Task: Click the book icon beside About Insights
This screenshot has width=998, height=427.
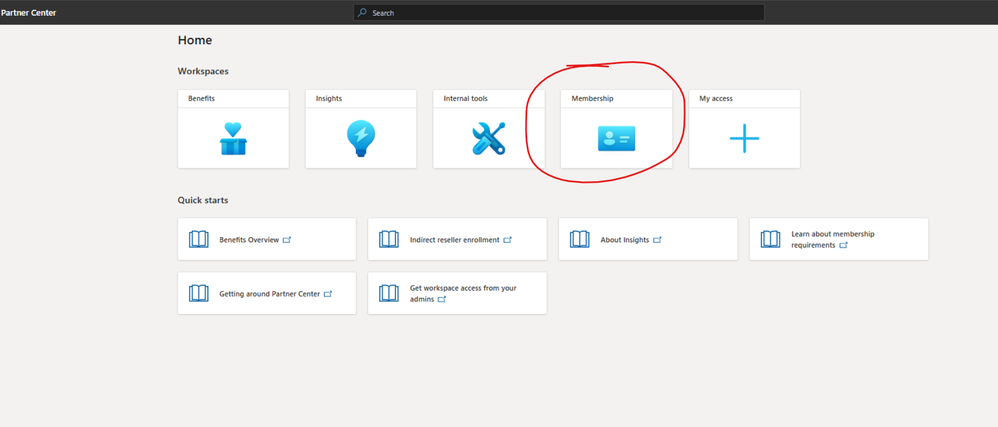Action: (x=579, y=239)
